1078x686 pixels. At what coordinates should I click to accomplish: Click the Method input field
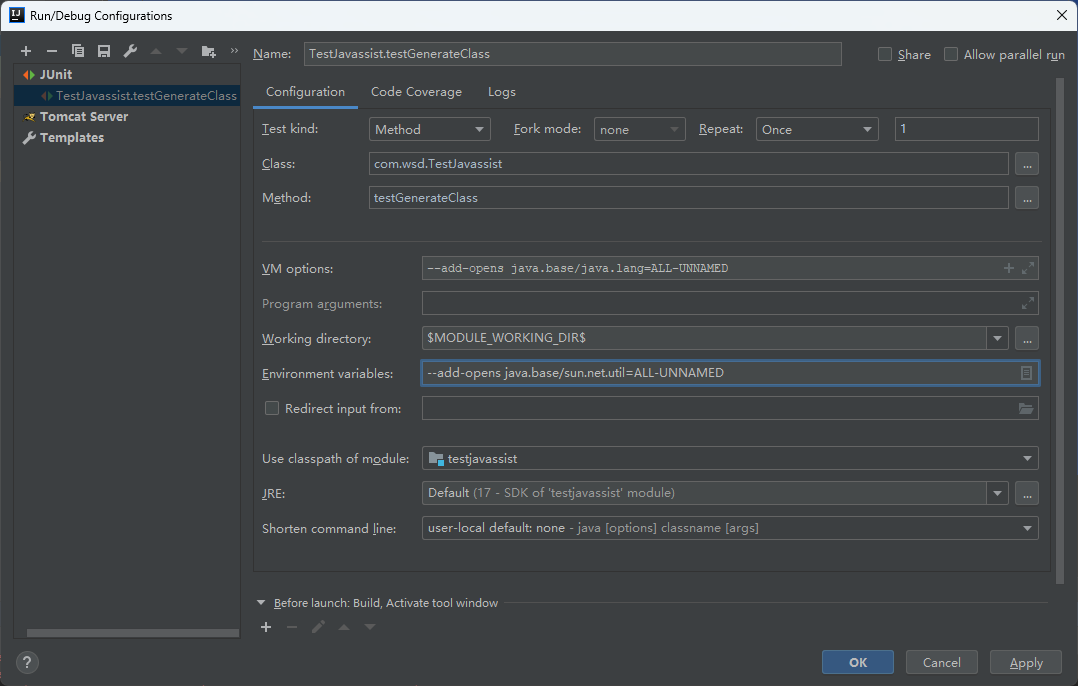coord(688,198)
